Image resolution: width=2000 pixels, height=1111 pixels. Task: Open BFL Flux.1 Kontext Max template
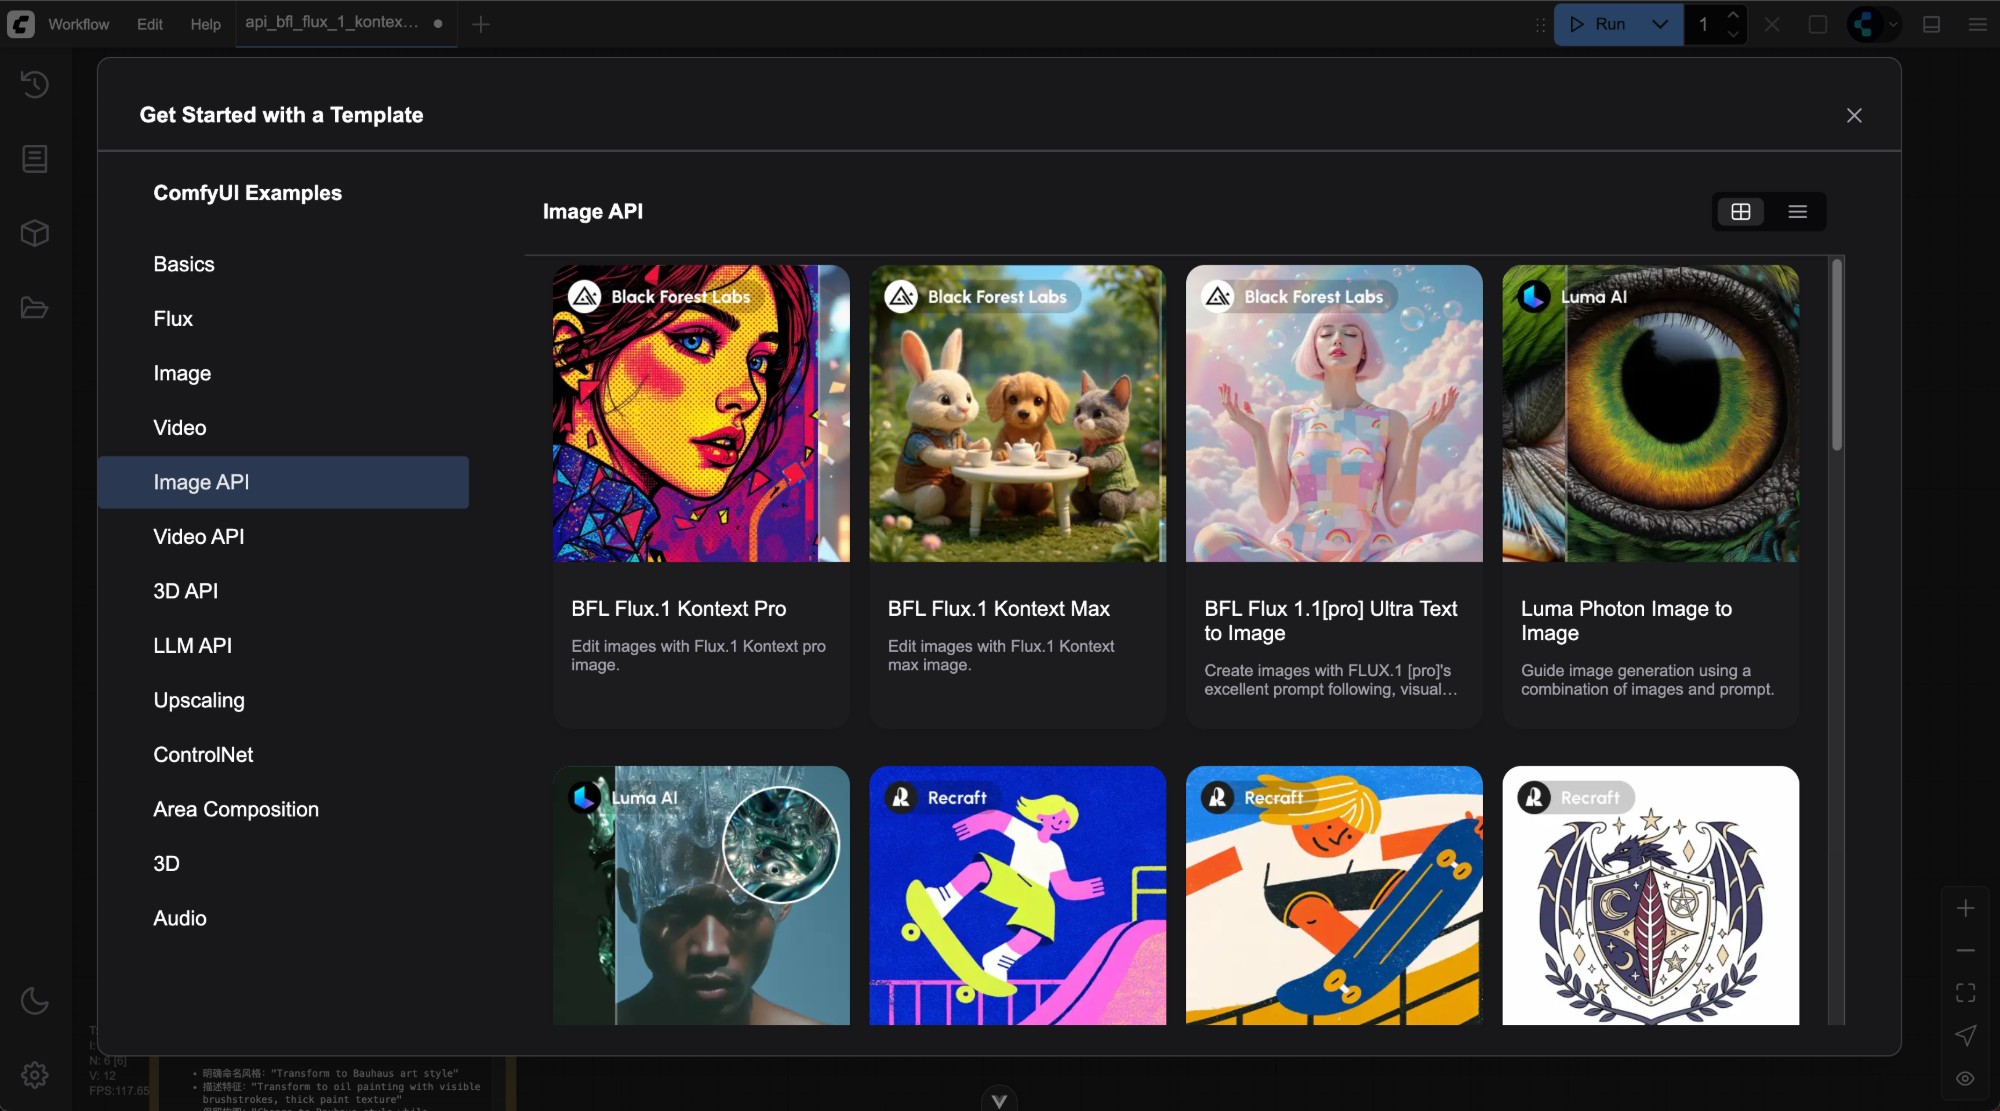[x=1017, y=496]
